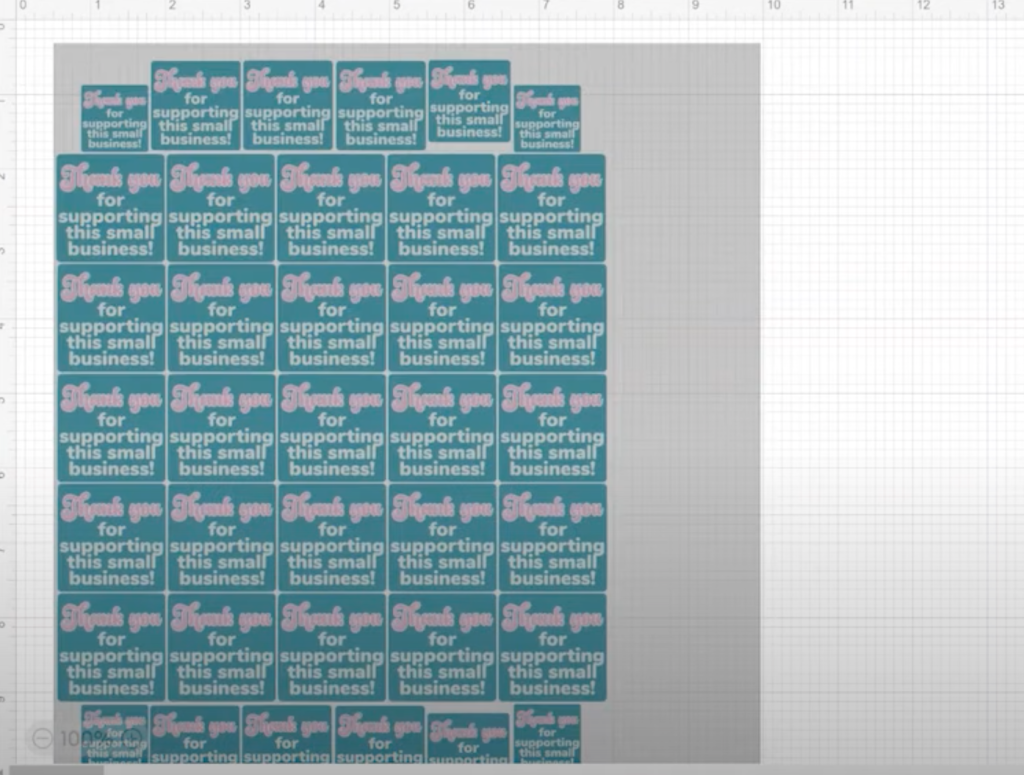Select the leftmost sticker in the sixth row
Image resolution: width=1024 pixels, height=775 pixels.
tap(110, 648)
